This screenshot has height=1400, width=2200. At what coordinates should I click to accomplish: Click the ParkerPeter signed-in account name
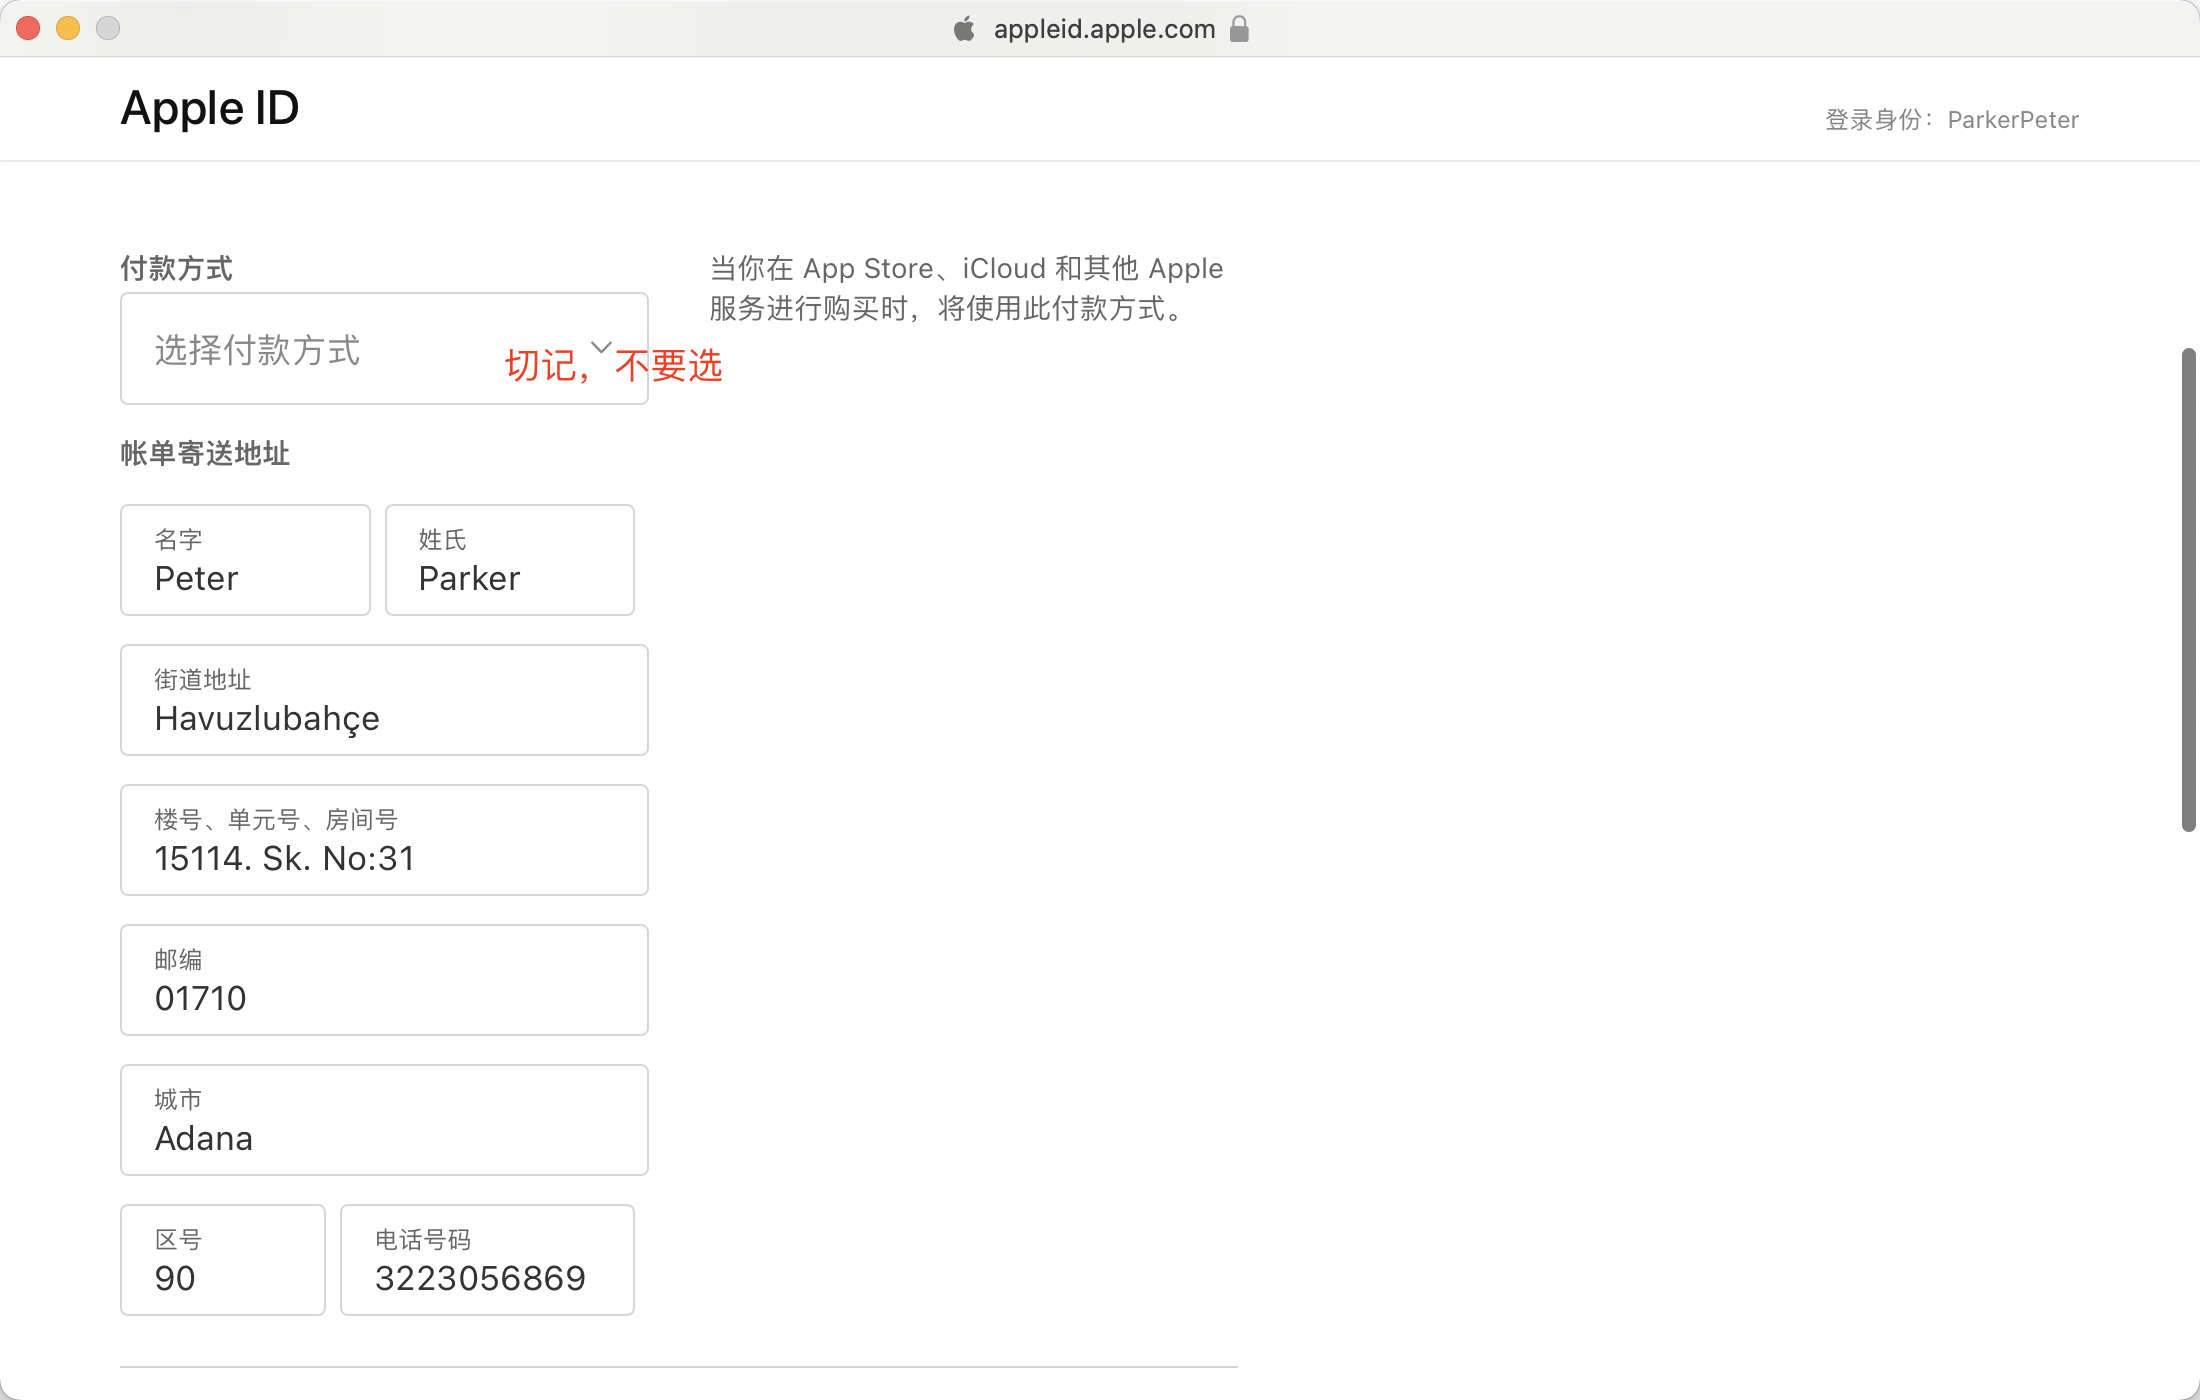tap(2012, 120)
